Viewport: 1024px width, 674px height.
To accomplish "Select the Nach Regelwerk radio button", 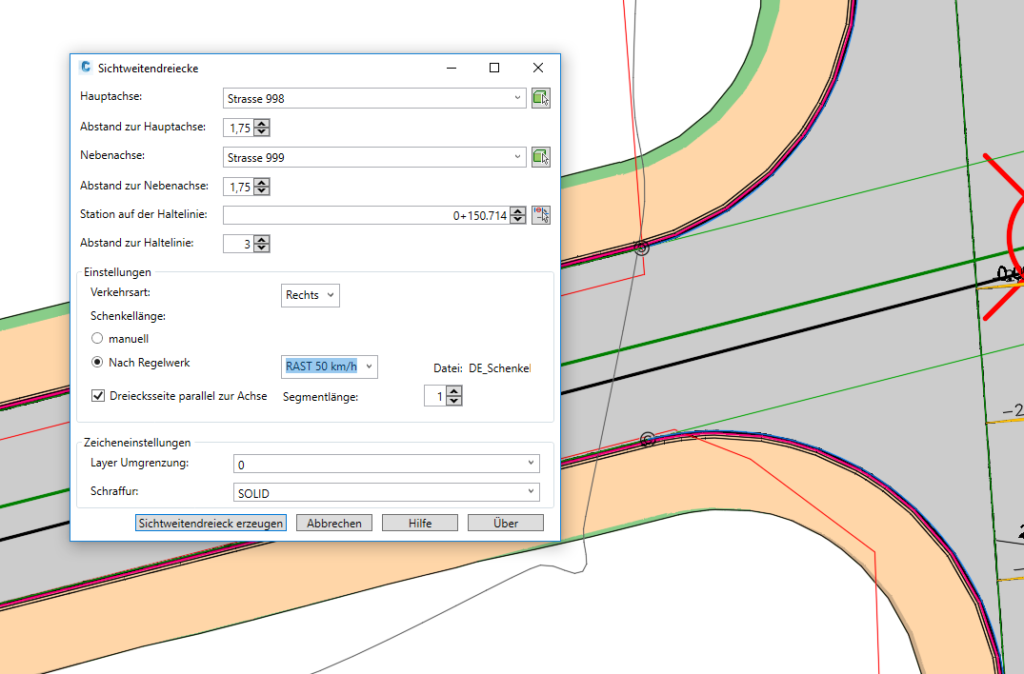I will click(97, 363).
